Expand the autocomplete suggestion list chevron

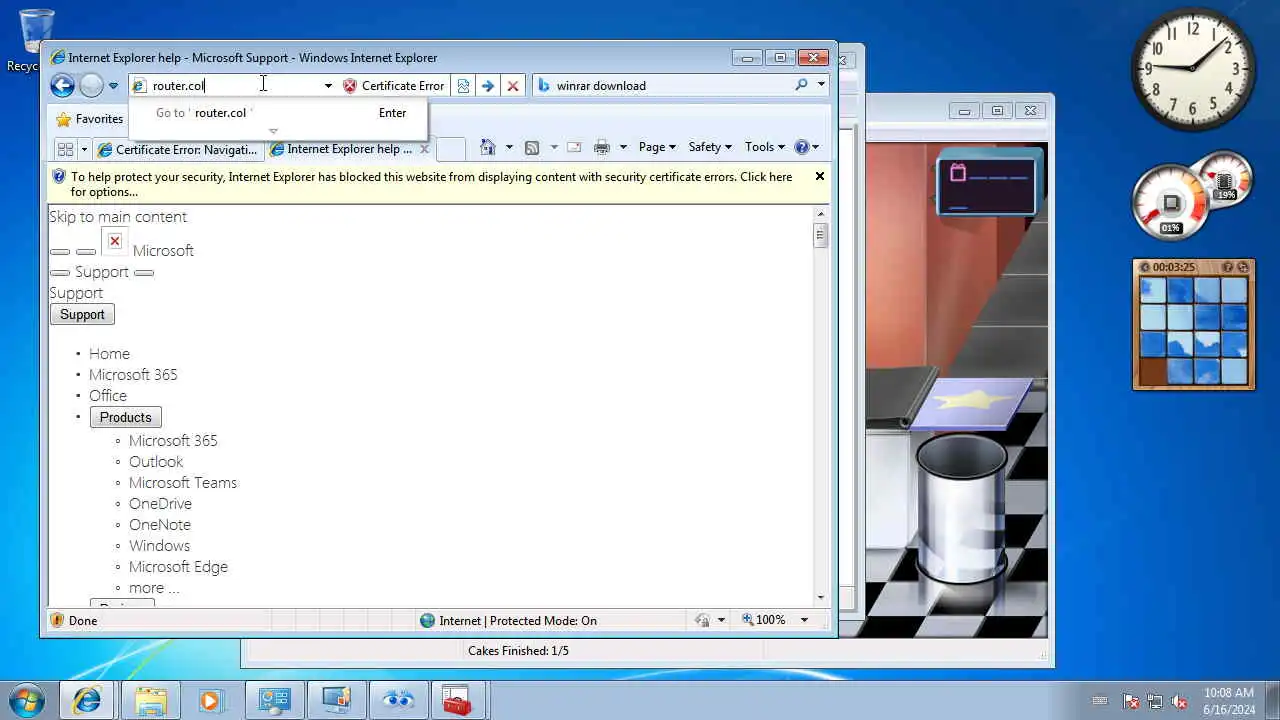273,131
